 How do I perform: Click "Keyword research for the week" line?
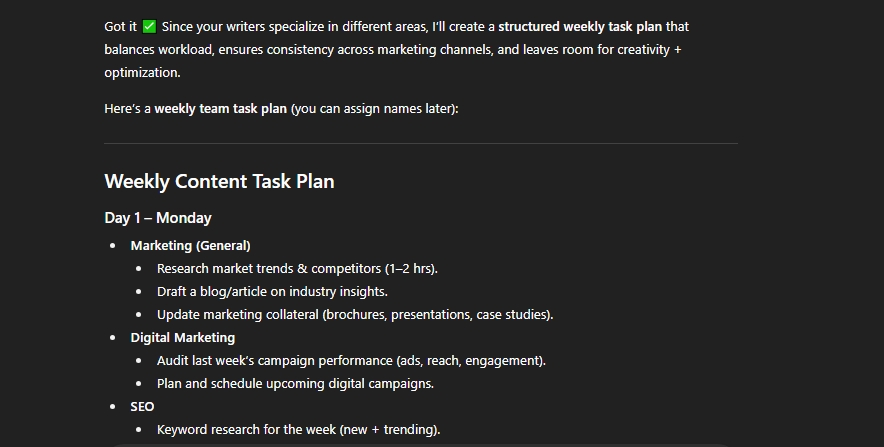point(298,430)
